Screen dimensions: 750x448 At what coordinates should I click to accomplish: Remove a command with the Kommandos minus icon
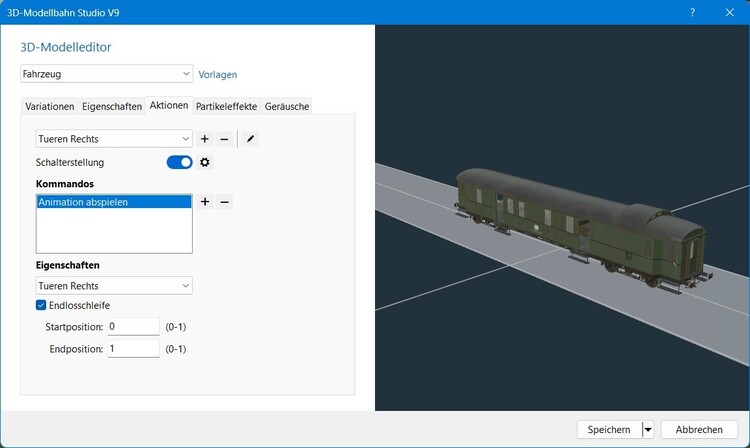click(224, 202)
